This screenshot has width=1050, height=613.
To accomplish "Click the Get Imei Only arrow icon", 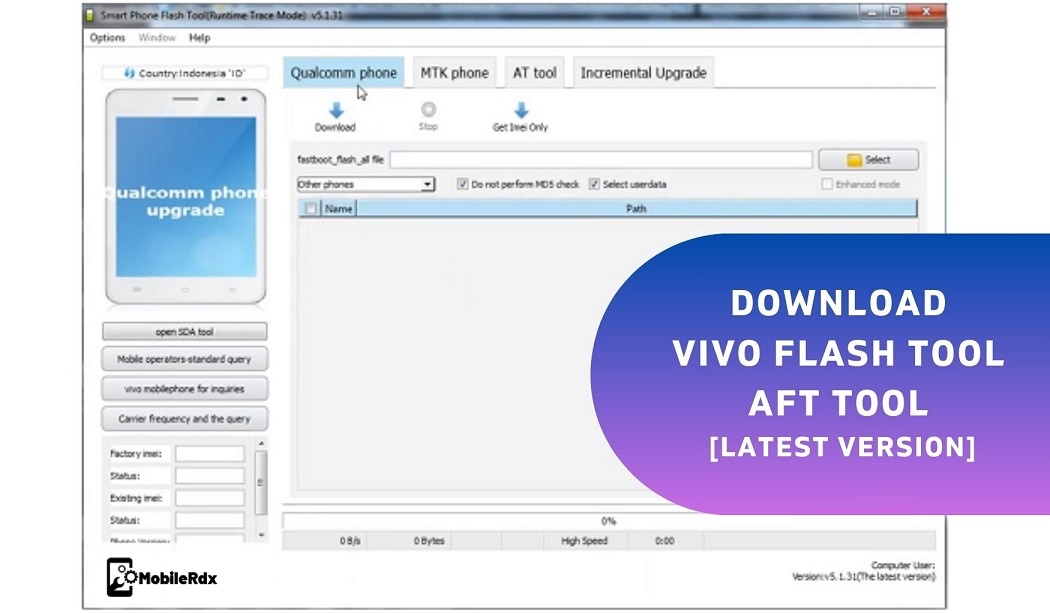I will pyautogui.click(x=521, y=110).
